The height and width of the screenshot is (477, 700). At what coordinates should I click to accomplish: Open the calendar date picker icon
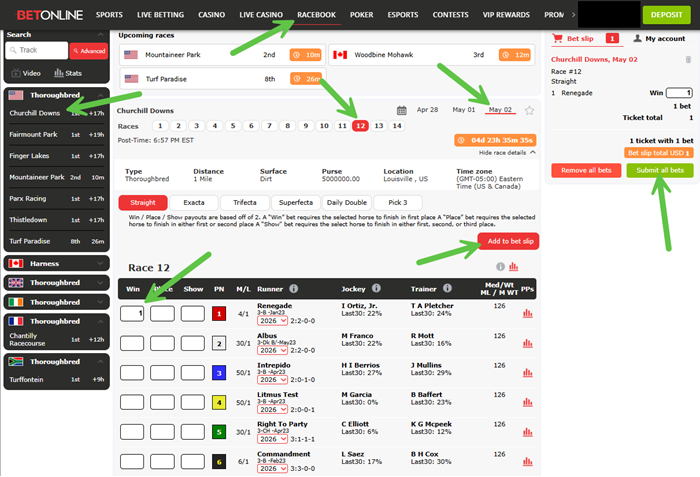pyautogui.click(x=401, y=110)
